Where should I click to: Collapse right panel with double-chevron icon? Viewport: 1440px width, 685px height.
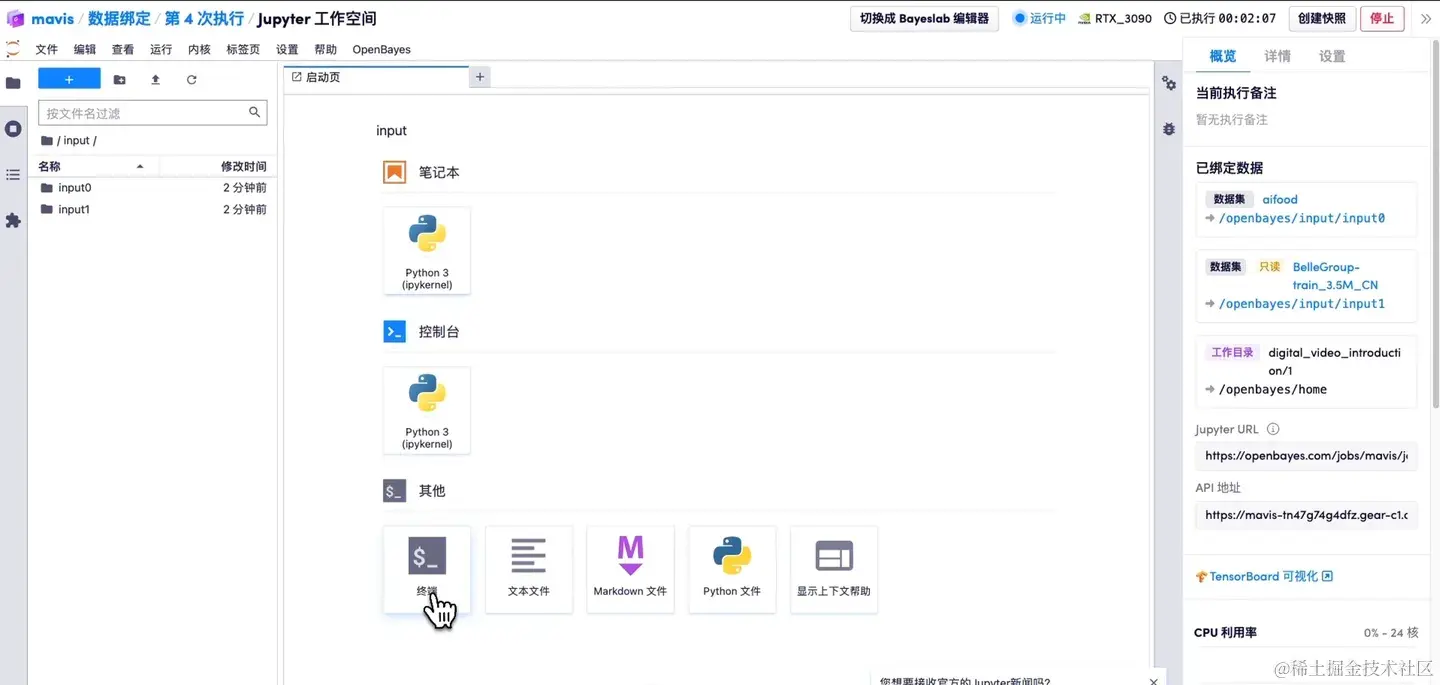click(x=1426, y=19)
